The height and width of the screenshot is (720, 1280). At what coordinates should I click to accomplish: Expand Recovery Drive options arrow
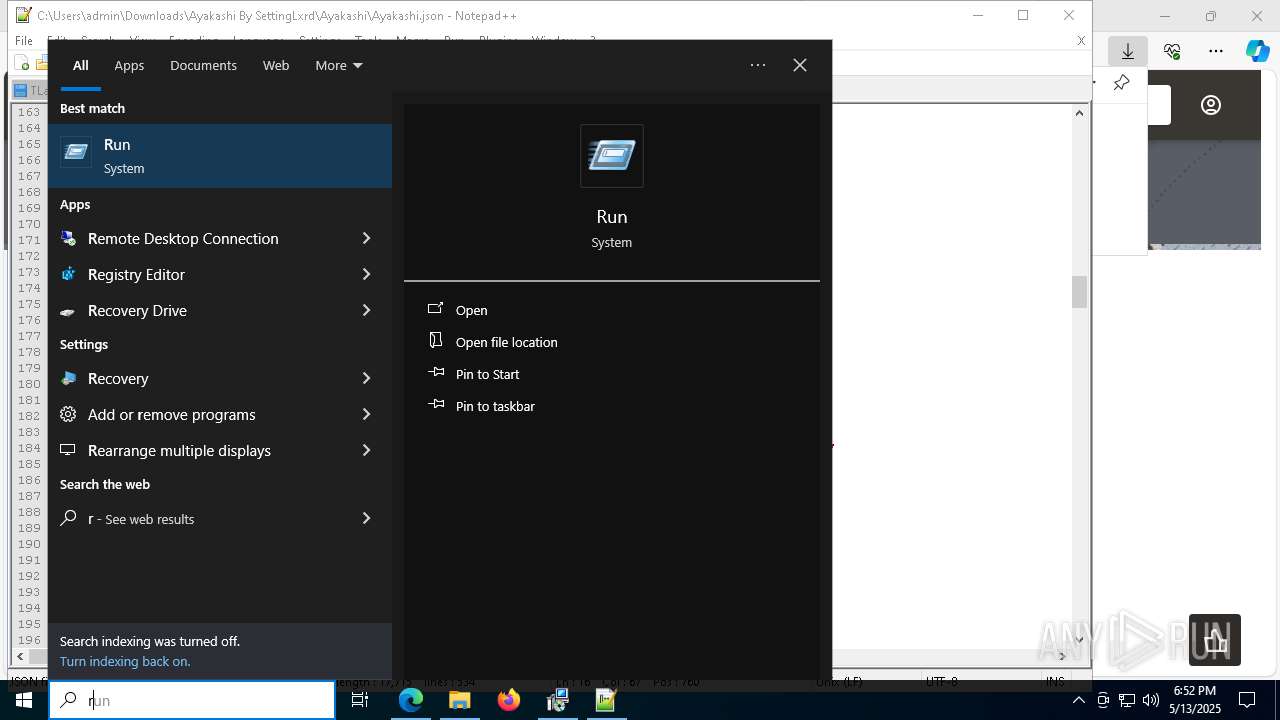[366, 310]
